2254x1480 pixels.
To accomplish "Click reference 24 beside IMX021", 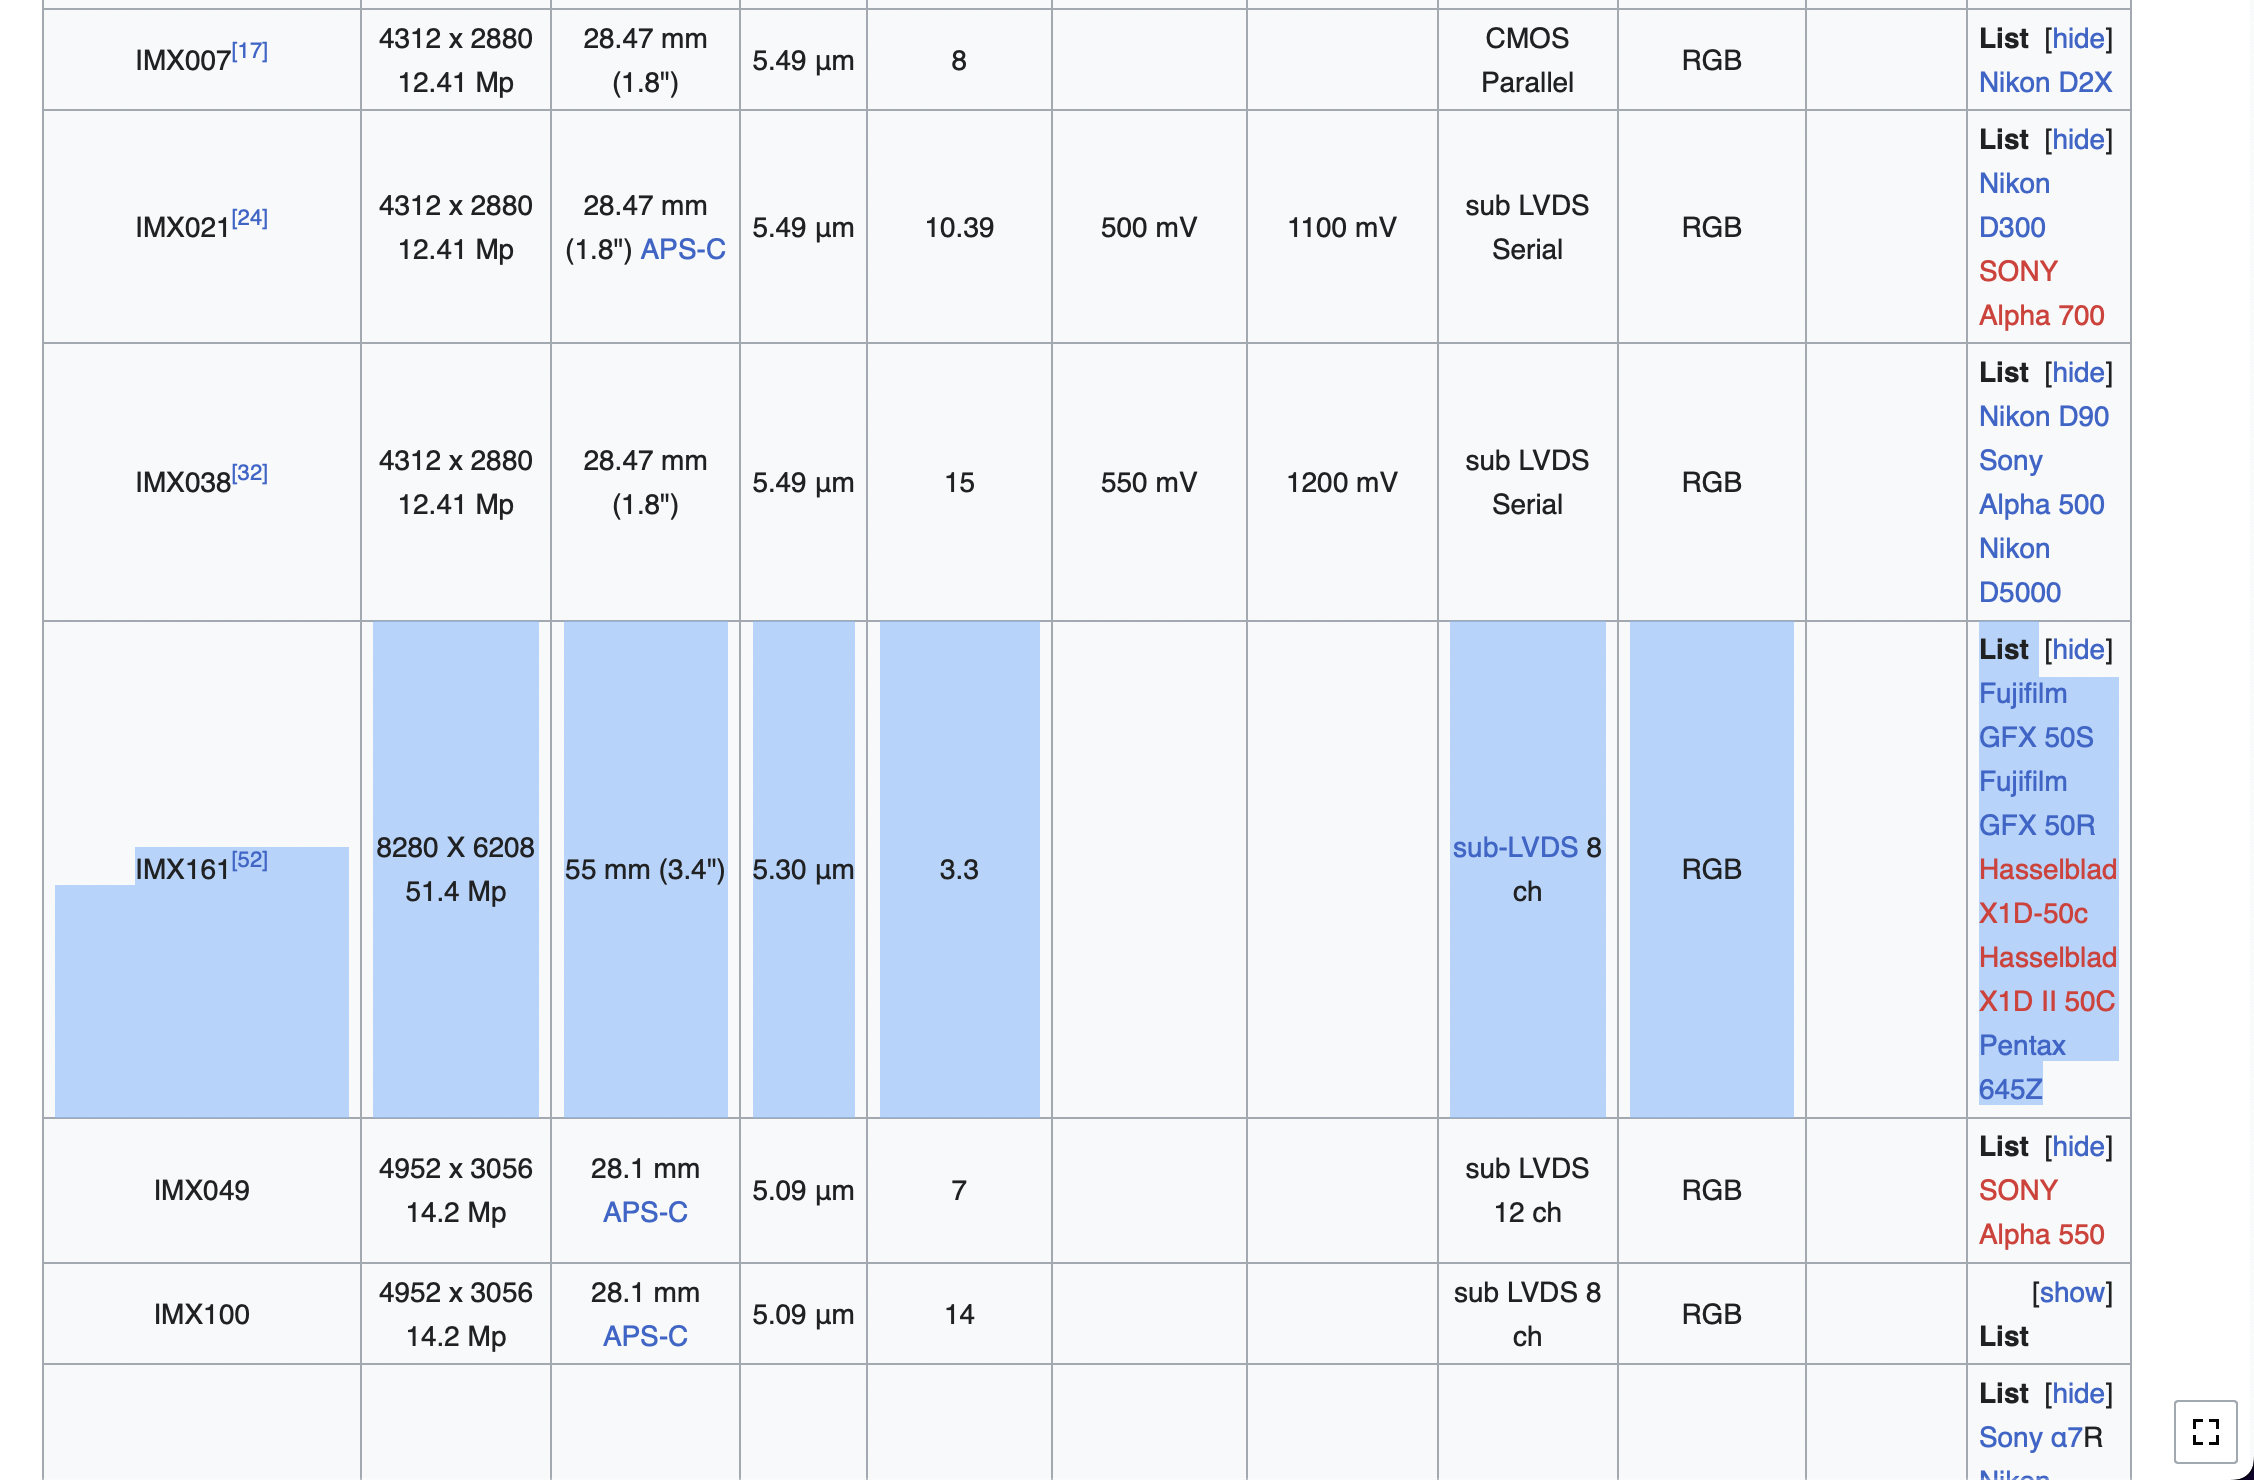I will coord(250,218).
